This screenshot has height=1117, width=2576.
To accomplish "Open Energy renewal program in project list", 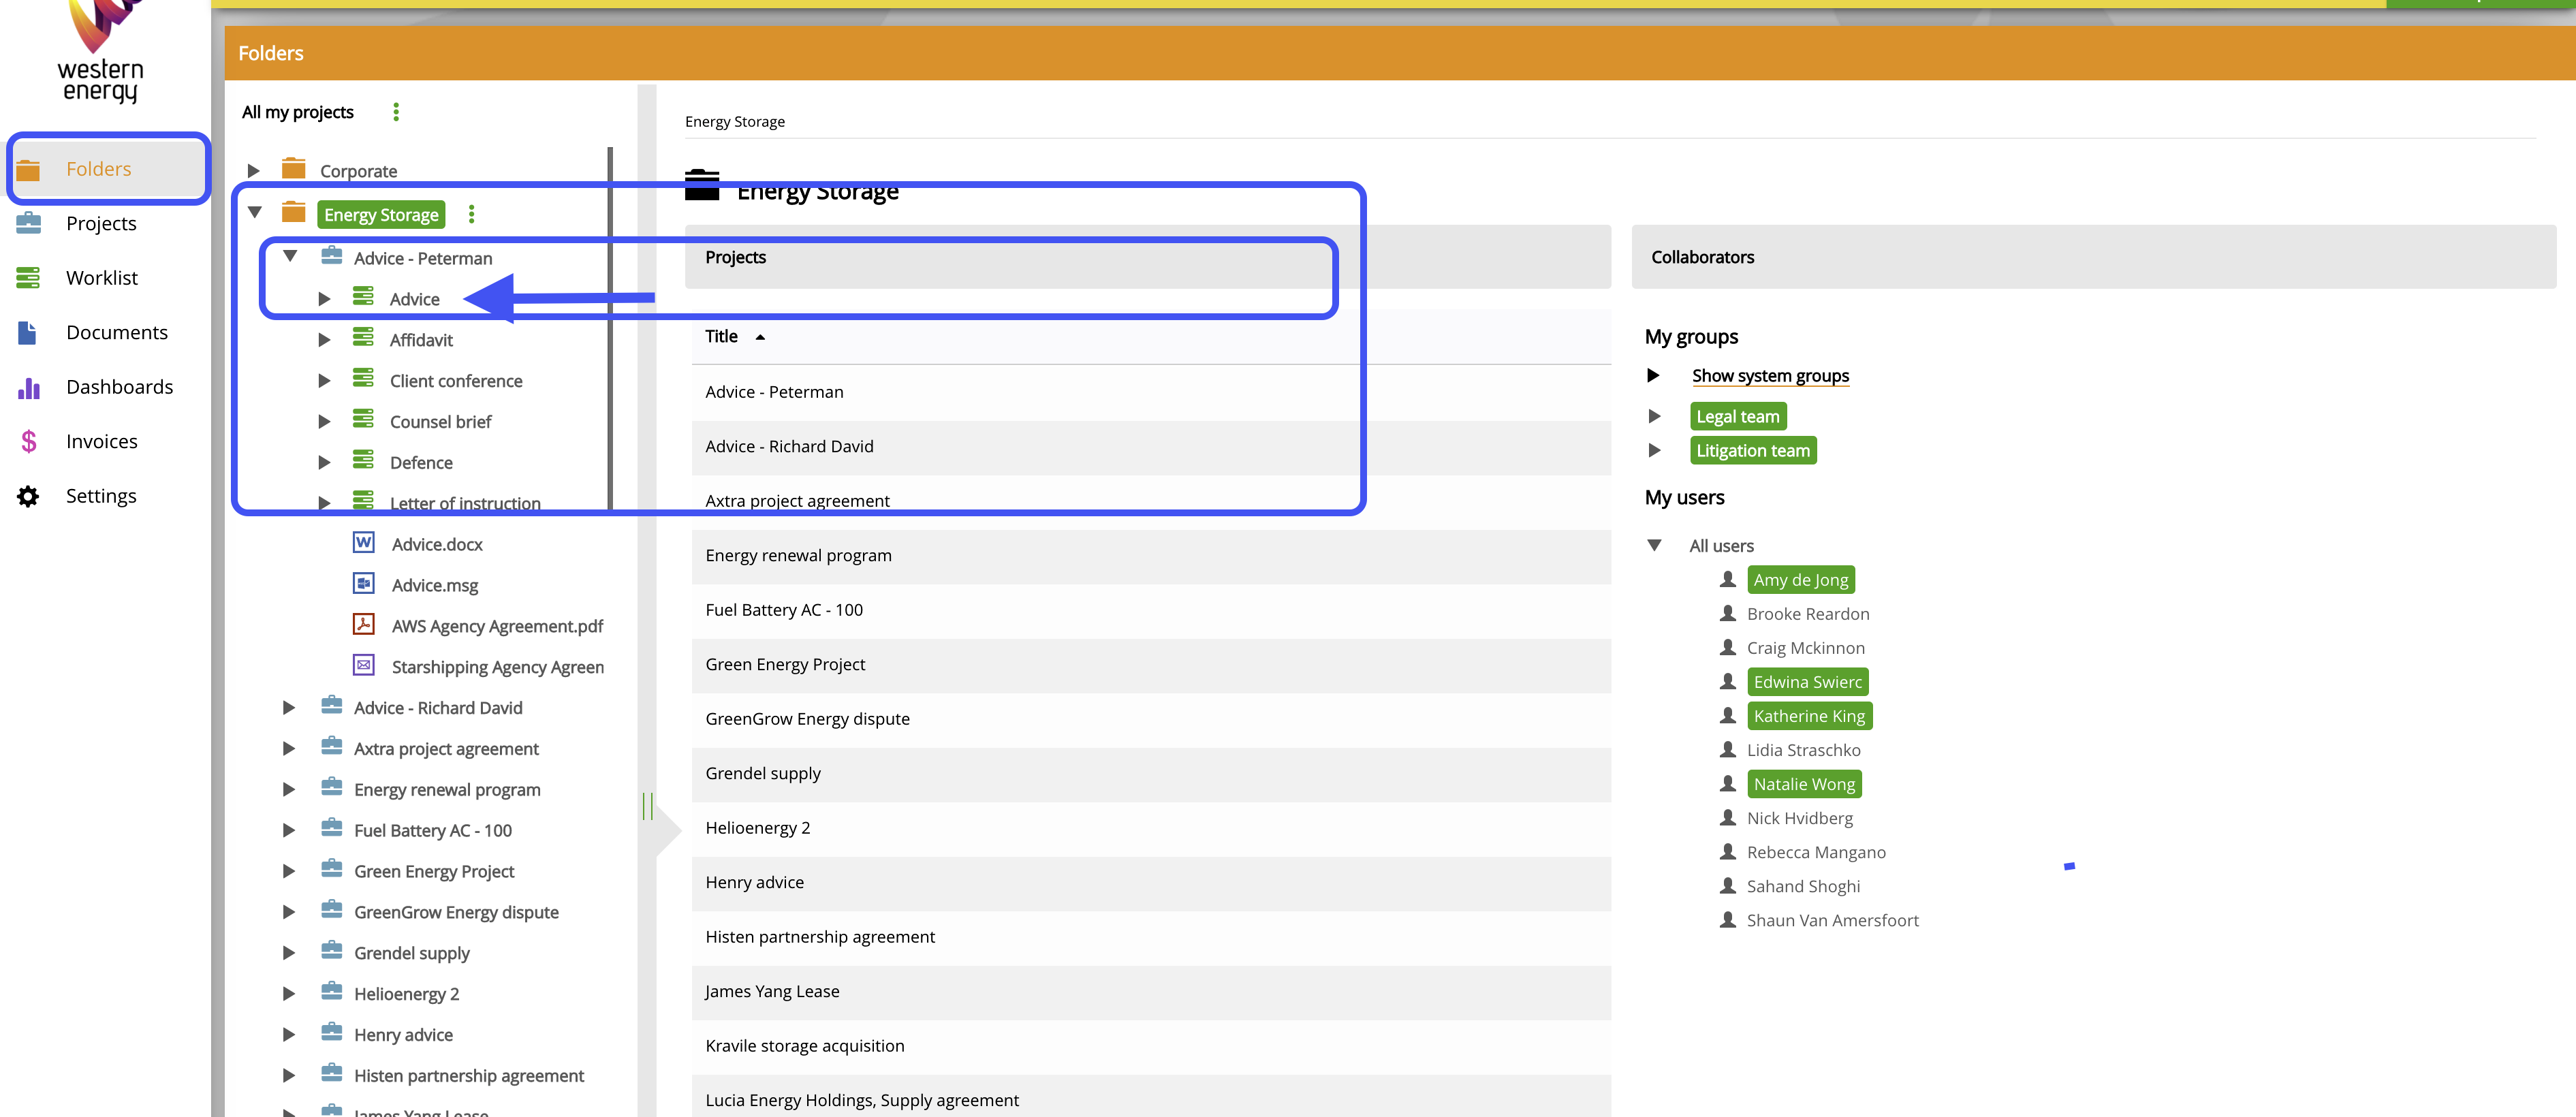I will coord(1151,556).
